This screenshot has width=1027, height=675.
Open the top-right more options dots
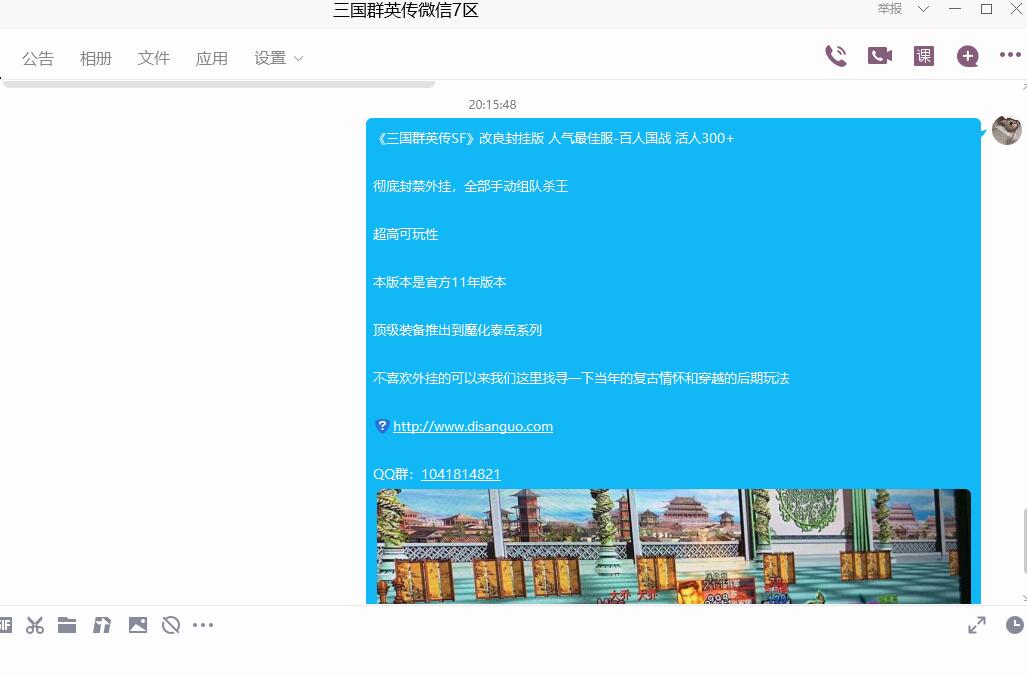pos(1010,55)
